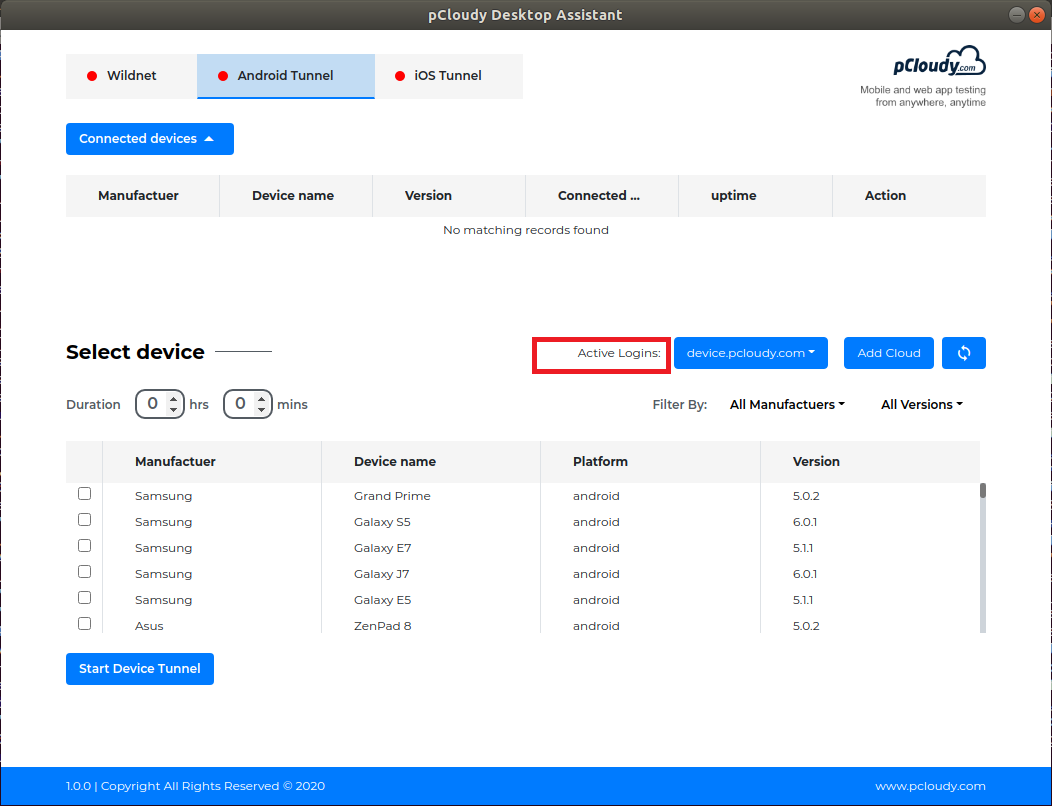
Task: Enable the Galaxy E5 device checkbox
Action: [x=85, y=598]
